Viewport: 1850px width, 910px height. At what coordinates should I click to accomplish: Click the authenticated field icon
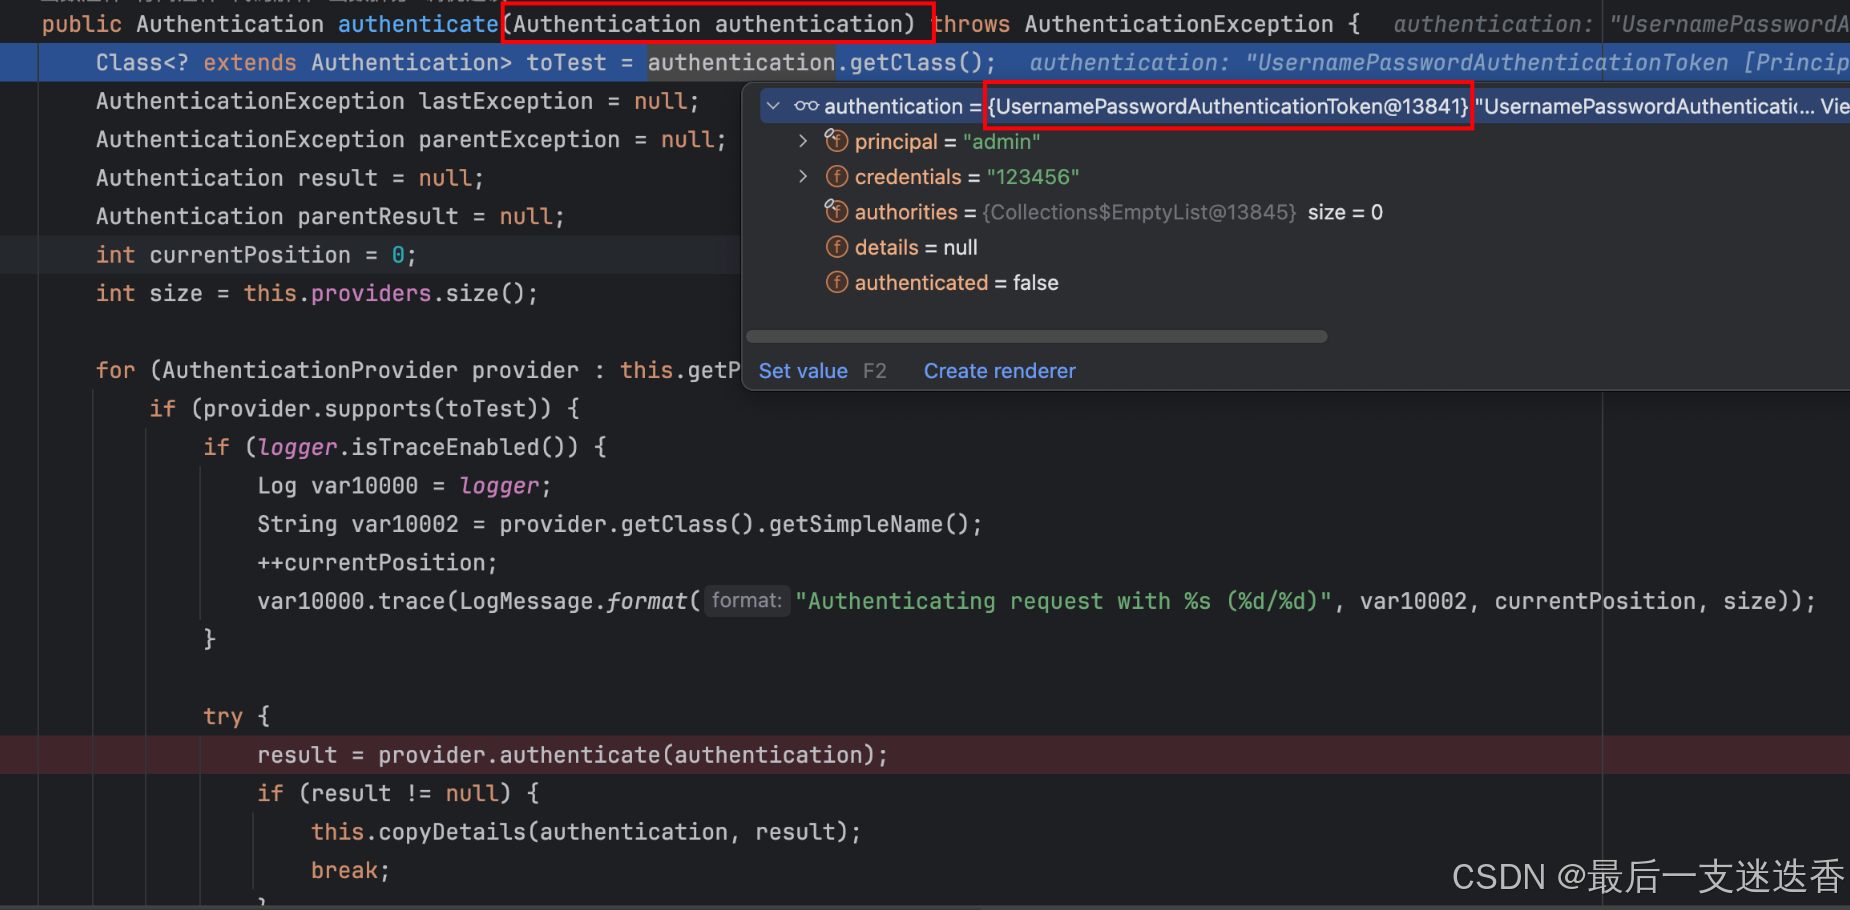coord(837,282)
